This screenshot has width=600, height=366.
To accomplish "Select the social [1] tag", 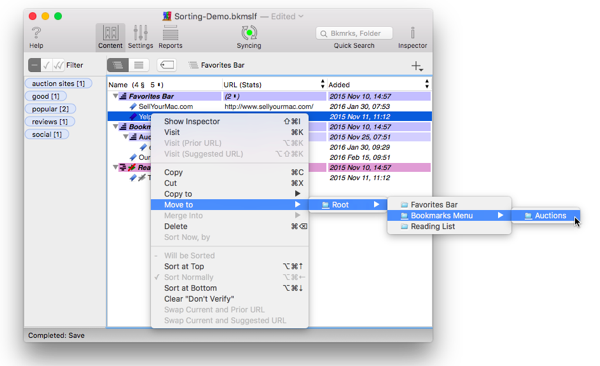I will tap(47, 134).
